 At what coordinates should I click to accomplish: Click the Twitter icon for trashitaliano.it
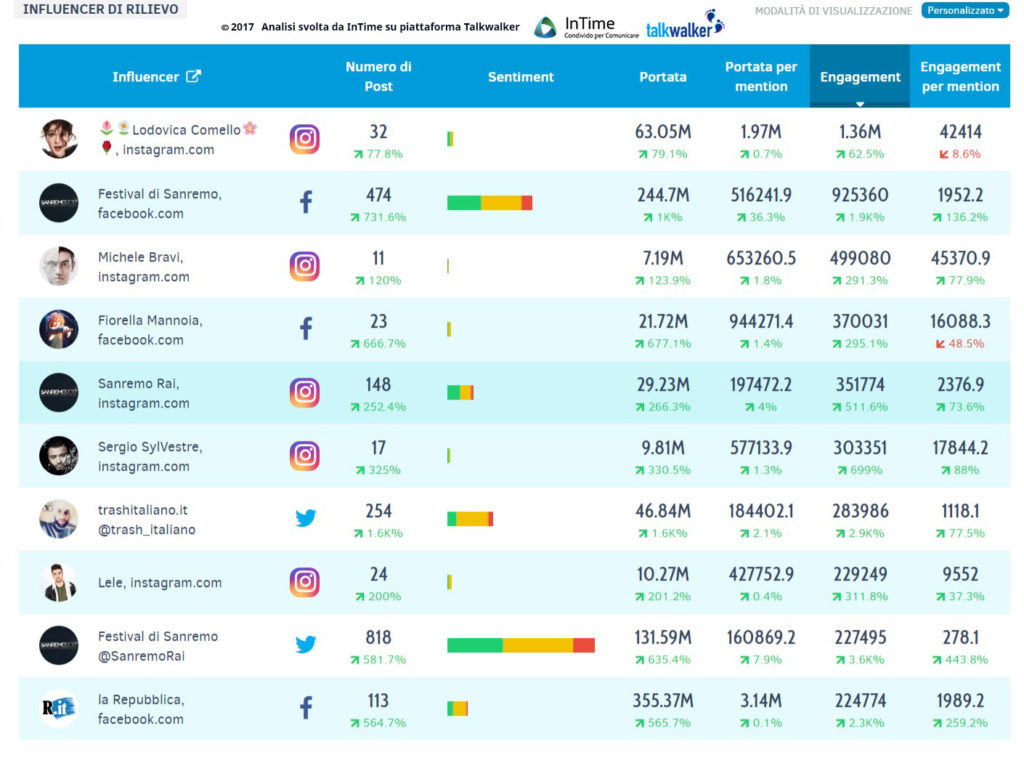point(306,518)
